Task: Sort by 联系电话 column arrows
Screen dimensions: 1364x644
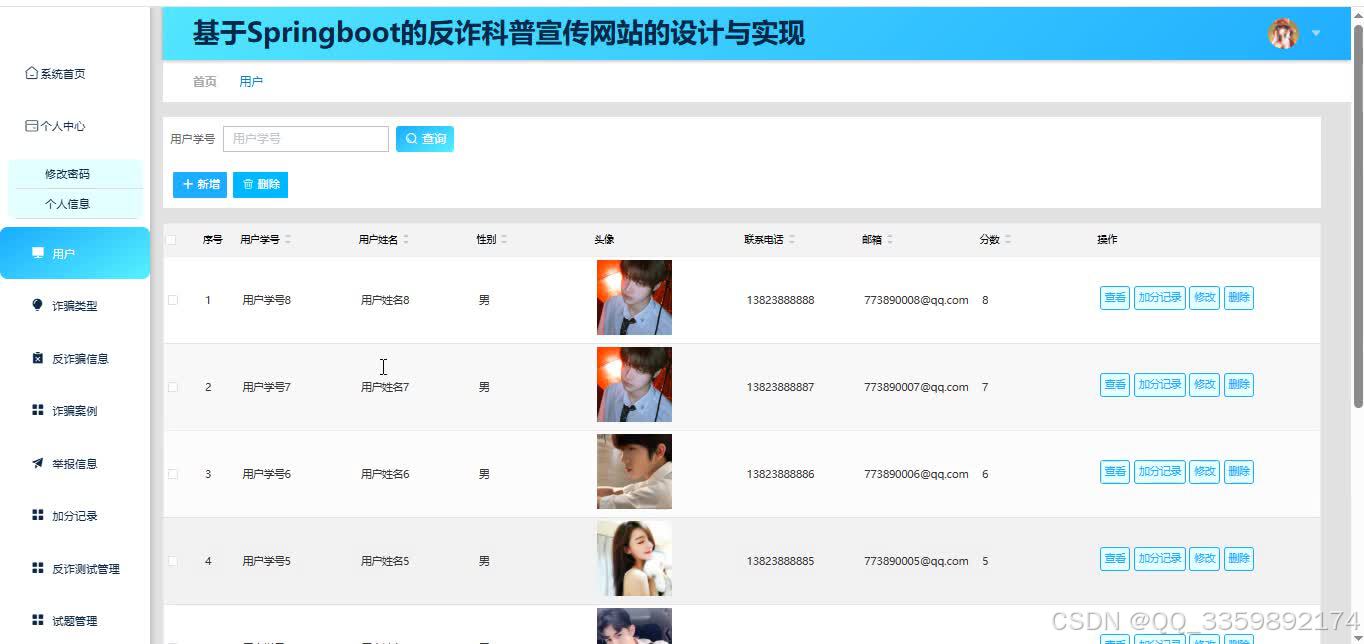Action: (792, 240)
